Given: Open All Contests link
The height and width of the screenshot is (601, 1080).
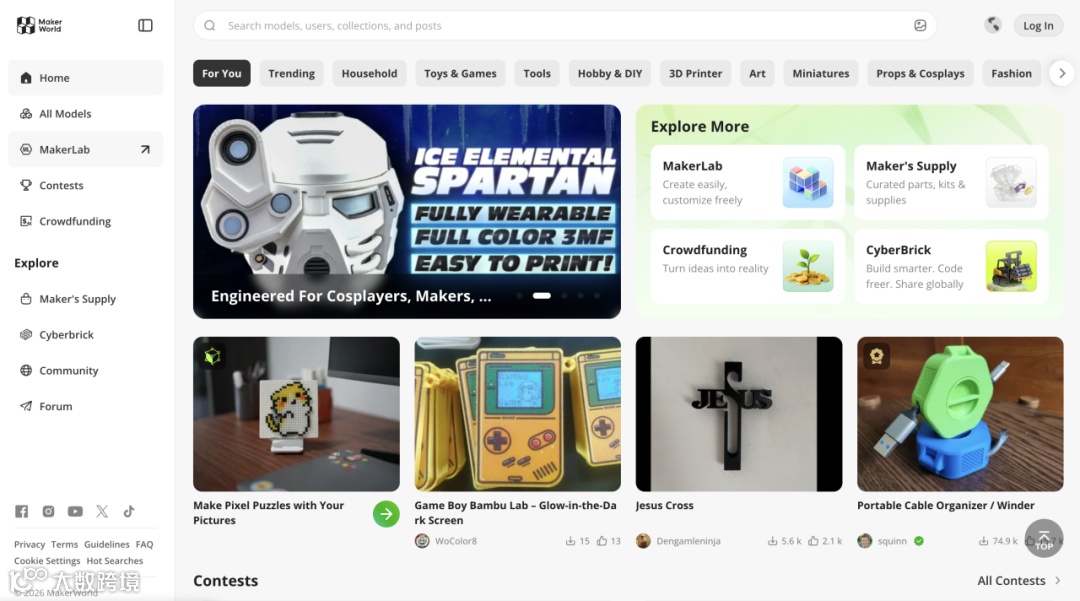Looking at the screenshot, I should tap(1019, 580).
